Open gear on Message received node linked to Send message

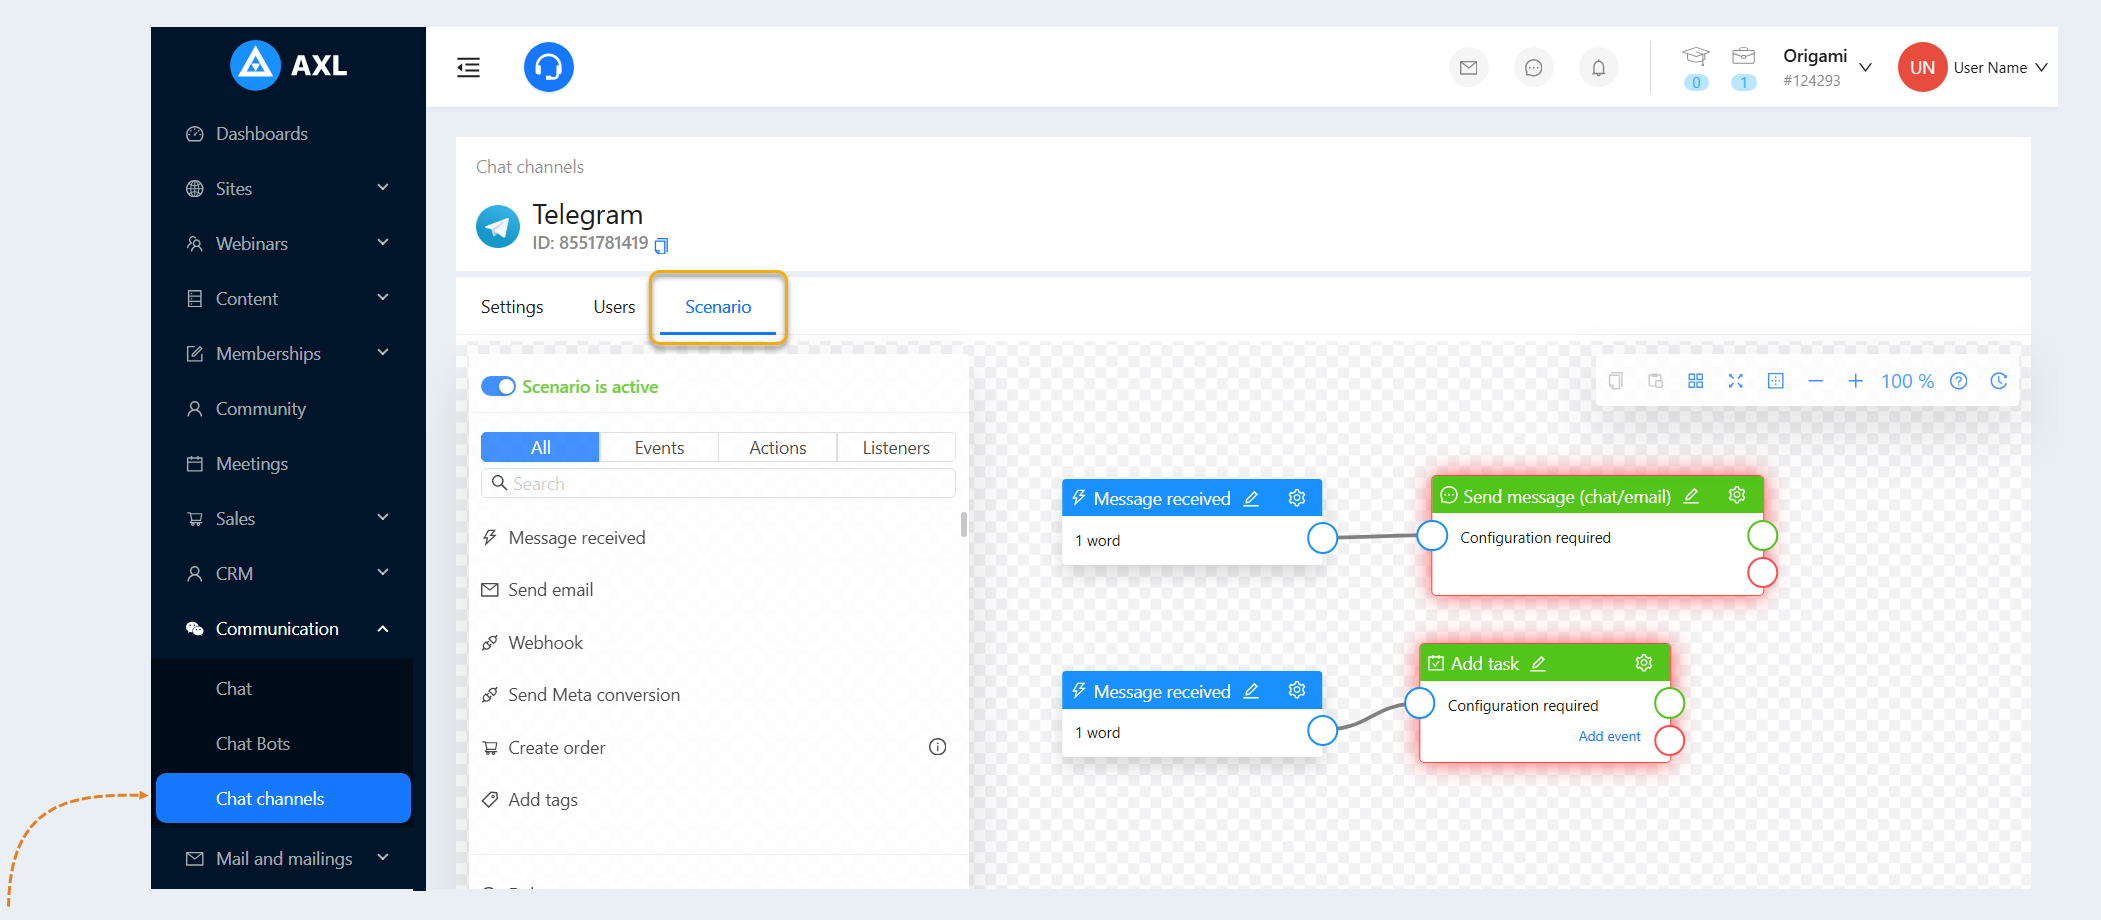(1297, 498)
